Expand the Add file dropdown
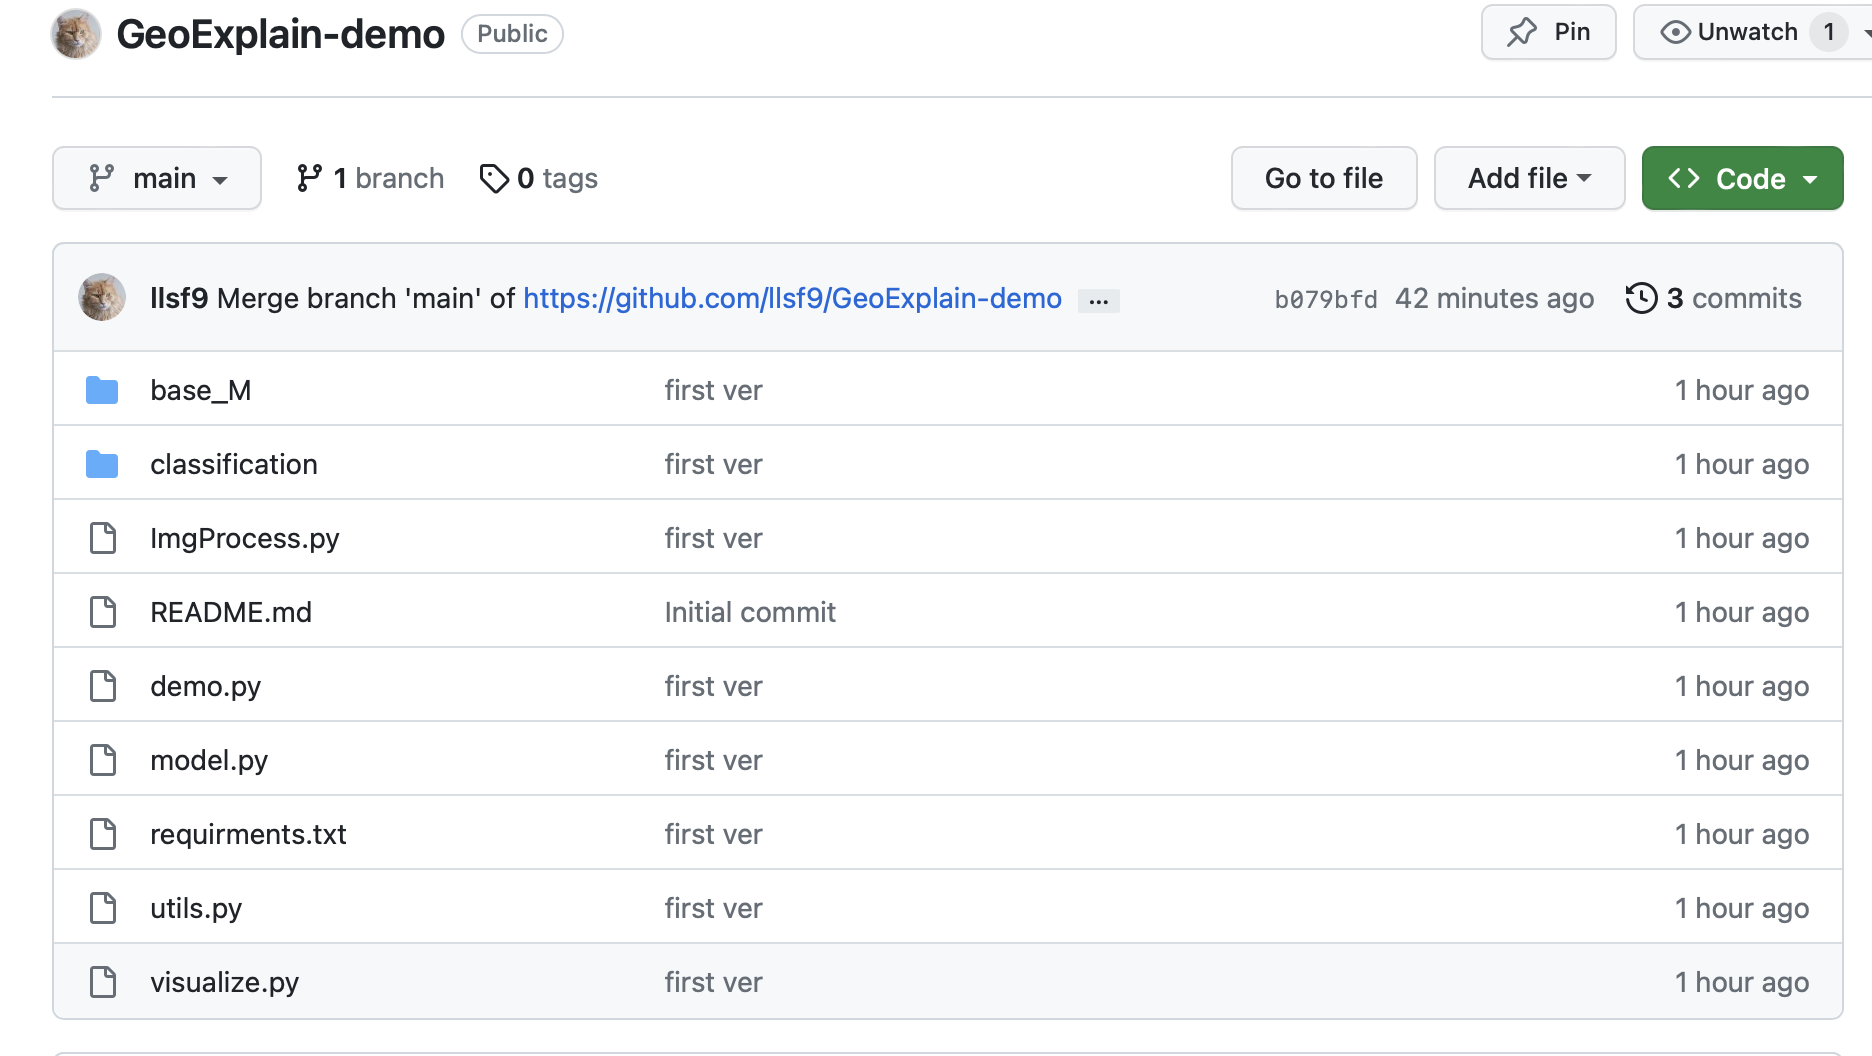This screenshot has width=1872, height=1056. (x=1529, y=178)
